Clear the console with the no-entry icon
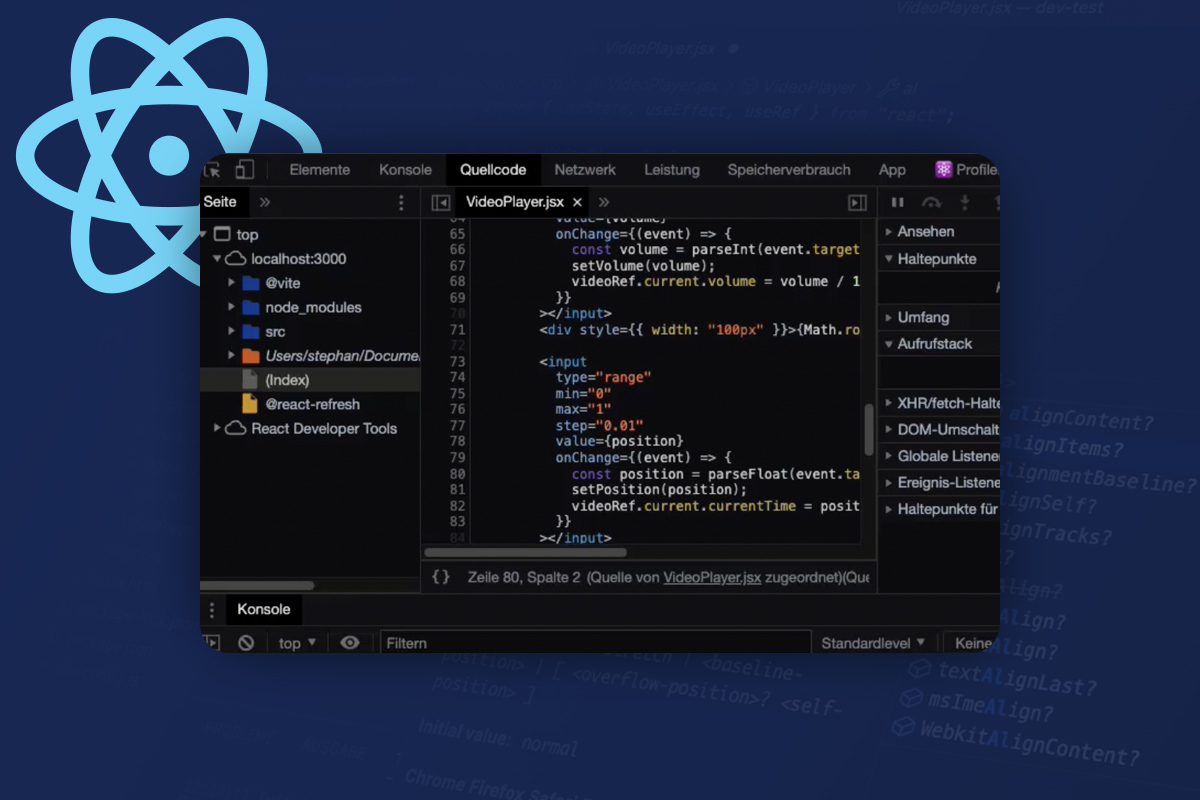The height and width of the screenshot is (800, 1200). [x=246, y=642]
